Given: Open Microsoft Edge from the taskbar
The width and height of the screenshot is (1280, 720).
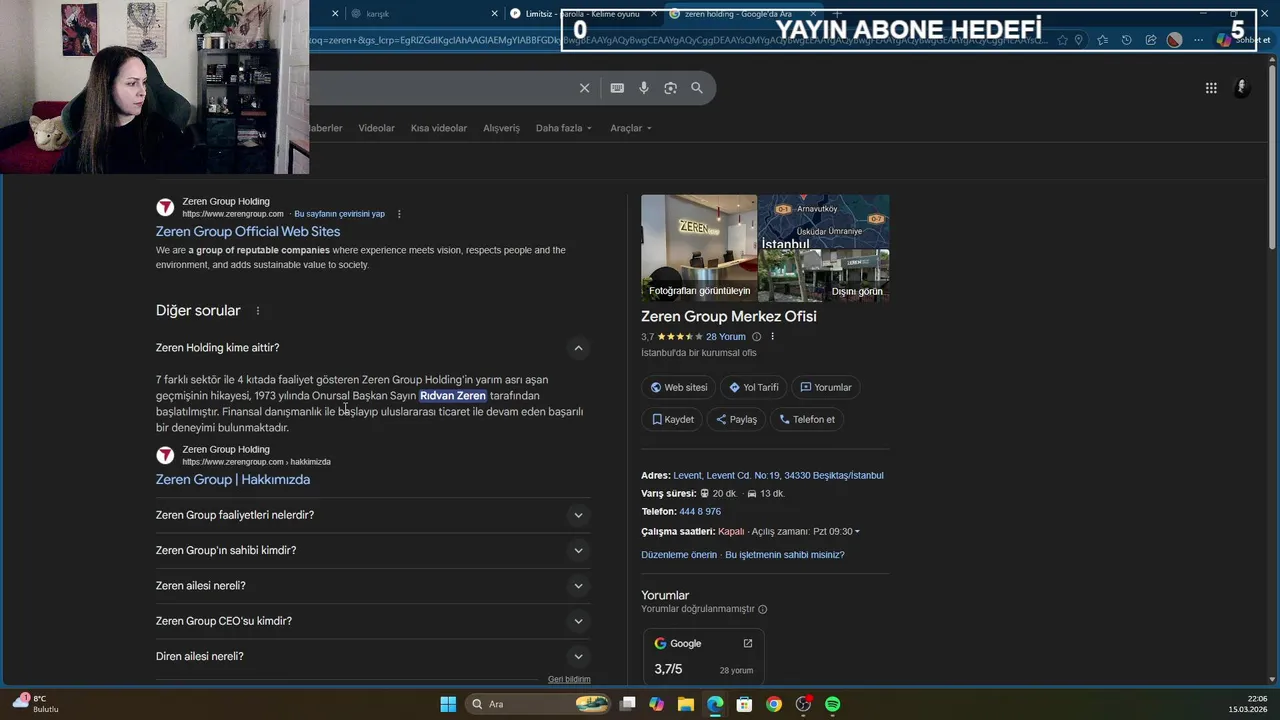Looking at the screenshot, I should pos(715,704).
